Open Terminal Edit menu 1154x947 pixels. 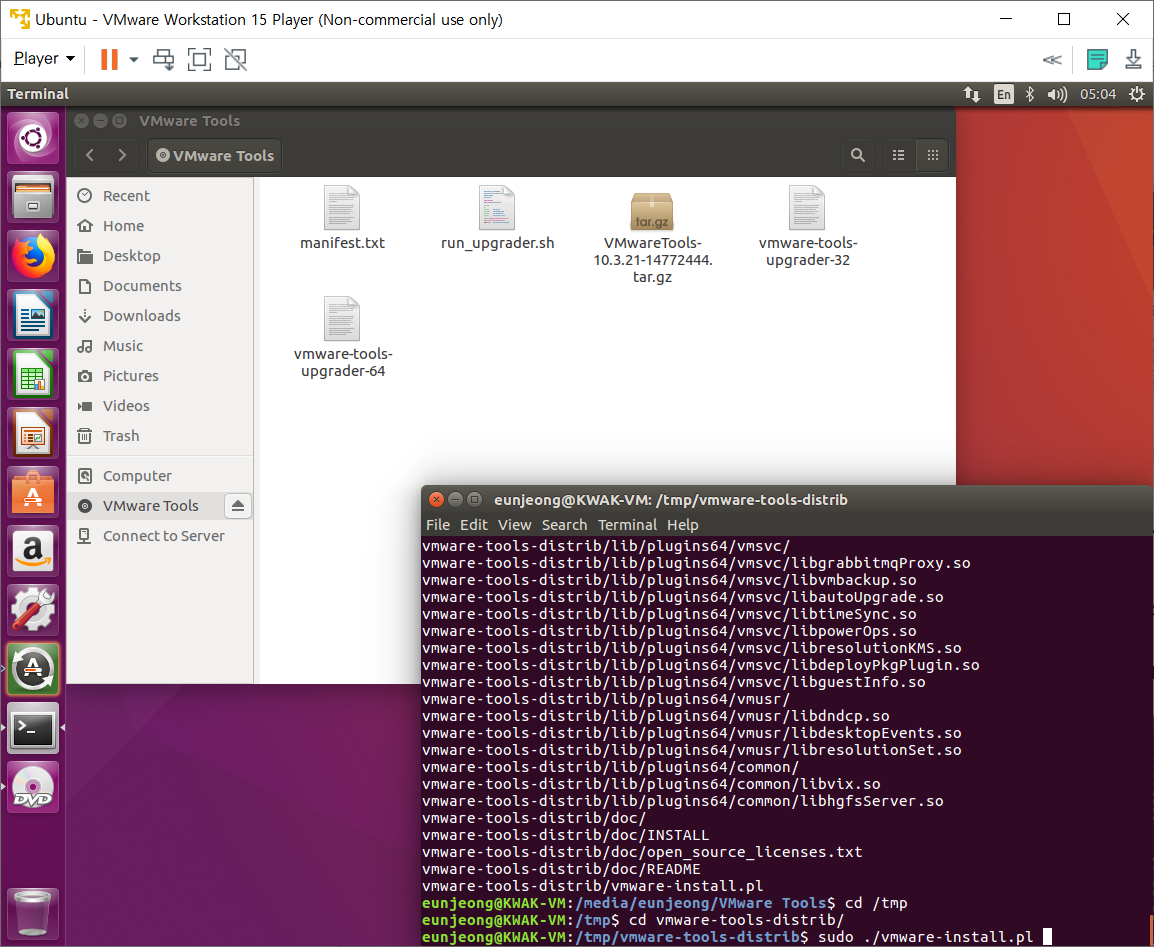click(x=474, y=525)
